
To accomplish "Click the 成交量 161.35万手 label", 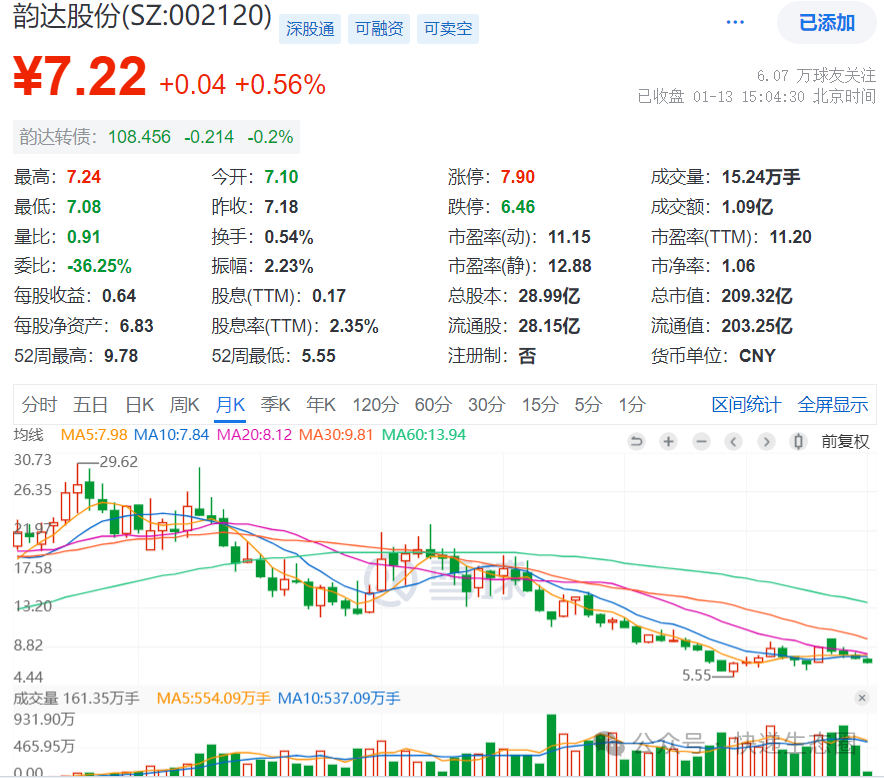I will tap(76, 699).
